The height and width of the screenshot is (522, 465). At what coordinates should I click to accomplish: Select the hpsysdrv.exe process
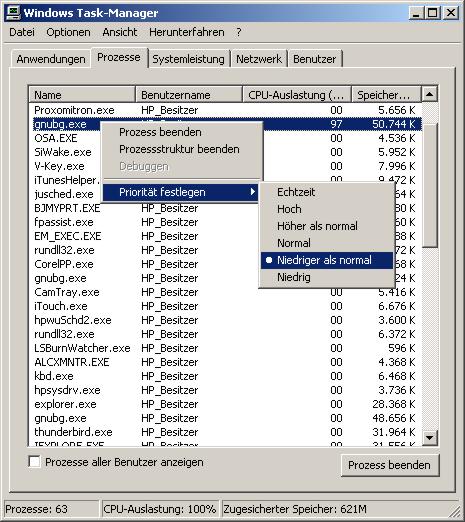click(x=67, y=390)
